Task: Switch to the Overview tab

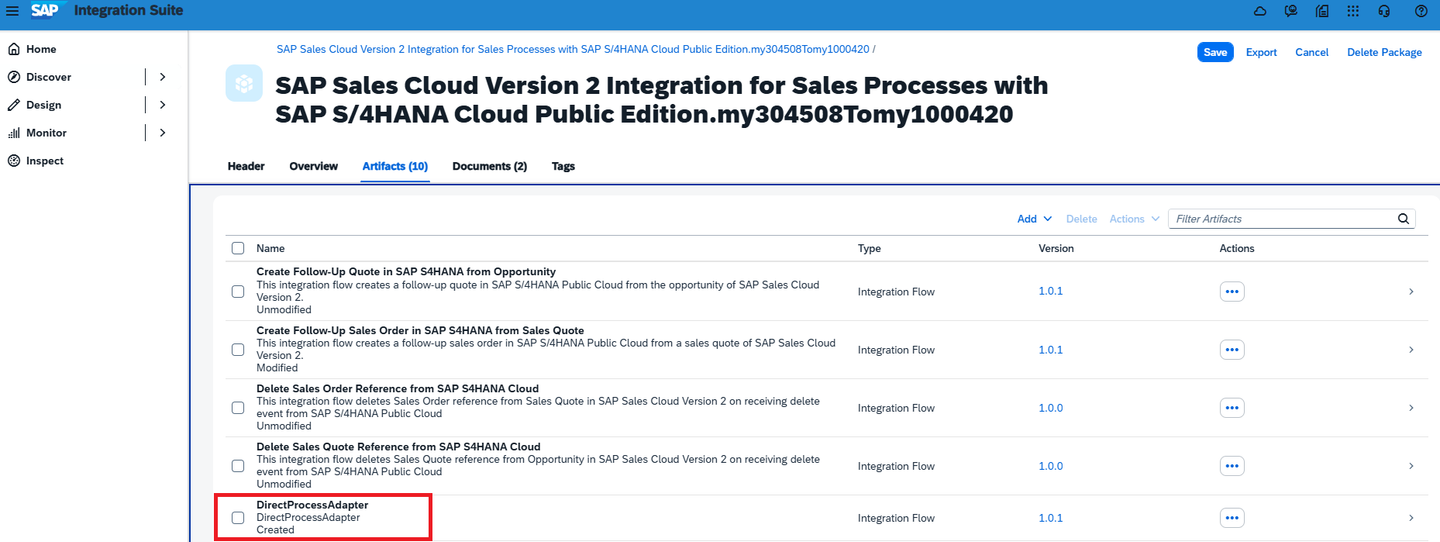Action: tap(314, 166)
